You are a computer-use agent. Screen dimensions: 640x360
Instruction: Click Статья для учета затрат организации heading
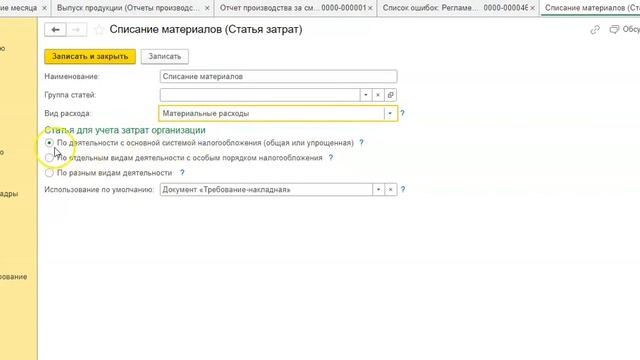tap(125, 130)
